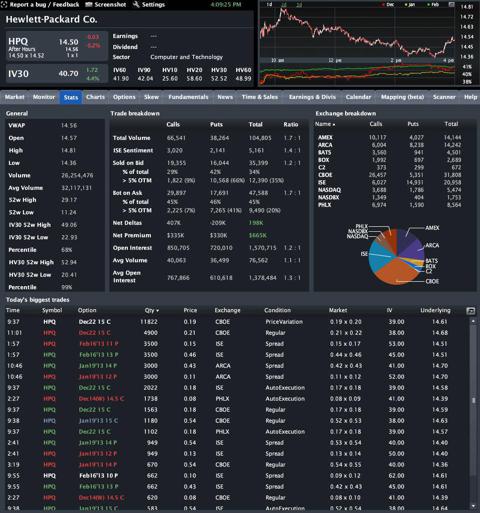Select the Feb16'13 10 P trade row

point(237,476)
